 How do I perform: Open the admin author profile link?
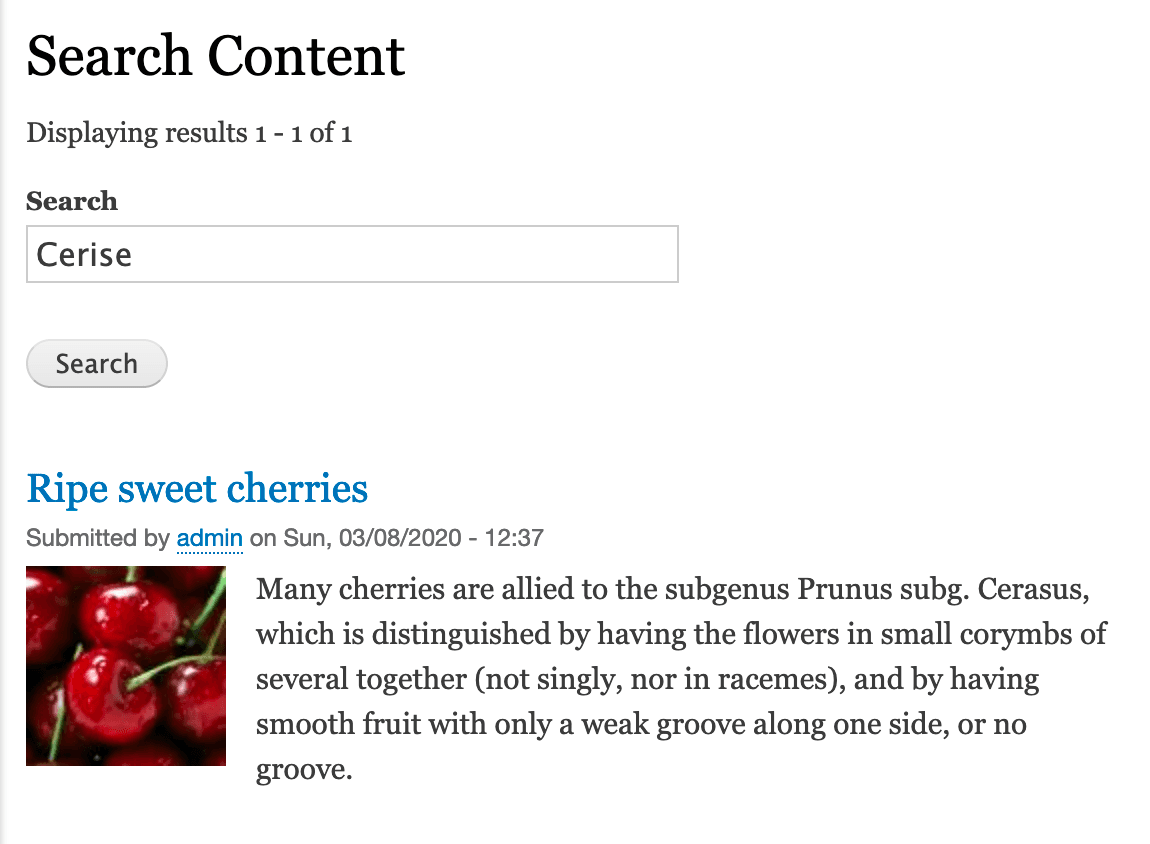click(210, 538)
